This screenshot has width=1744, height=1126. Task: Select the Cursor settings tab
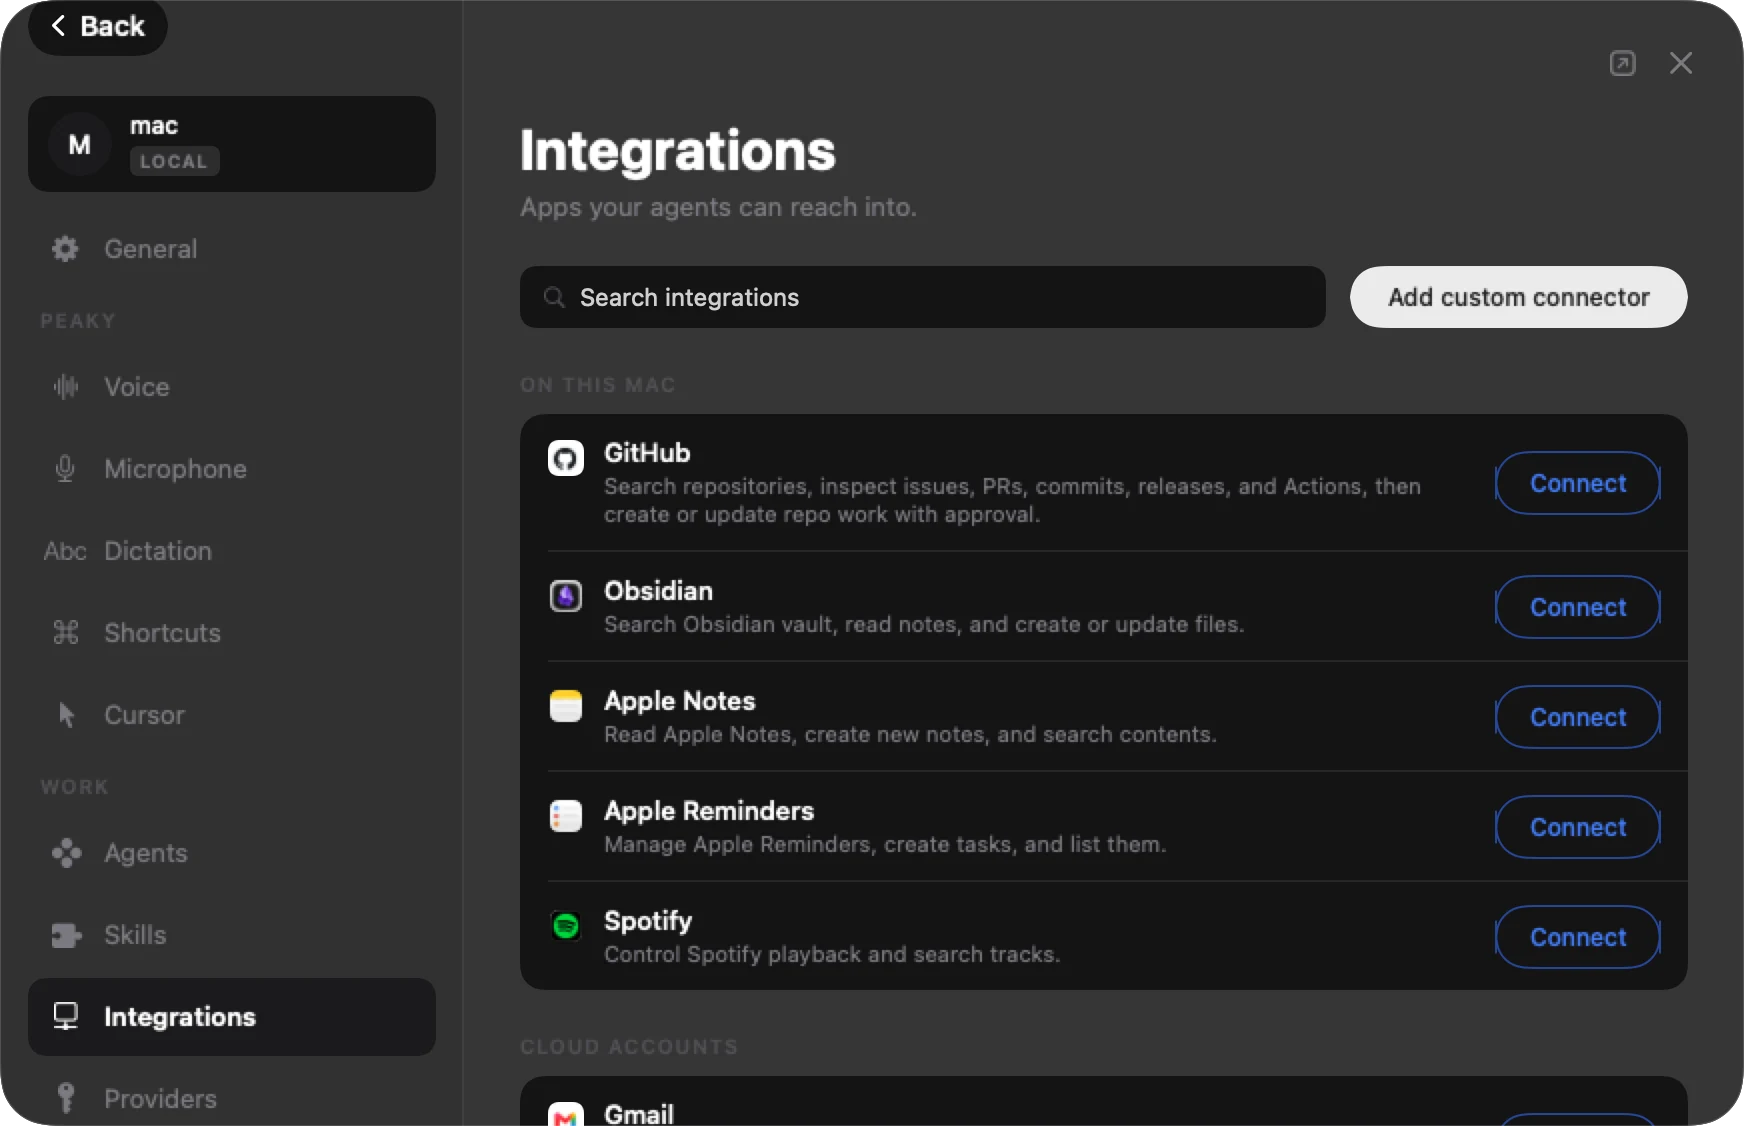232,715
